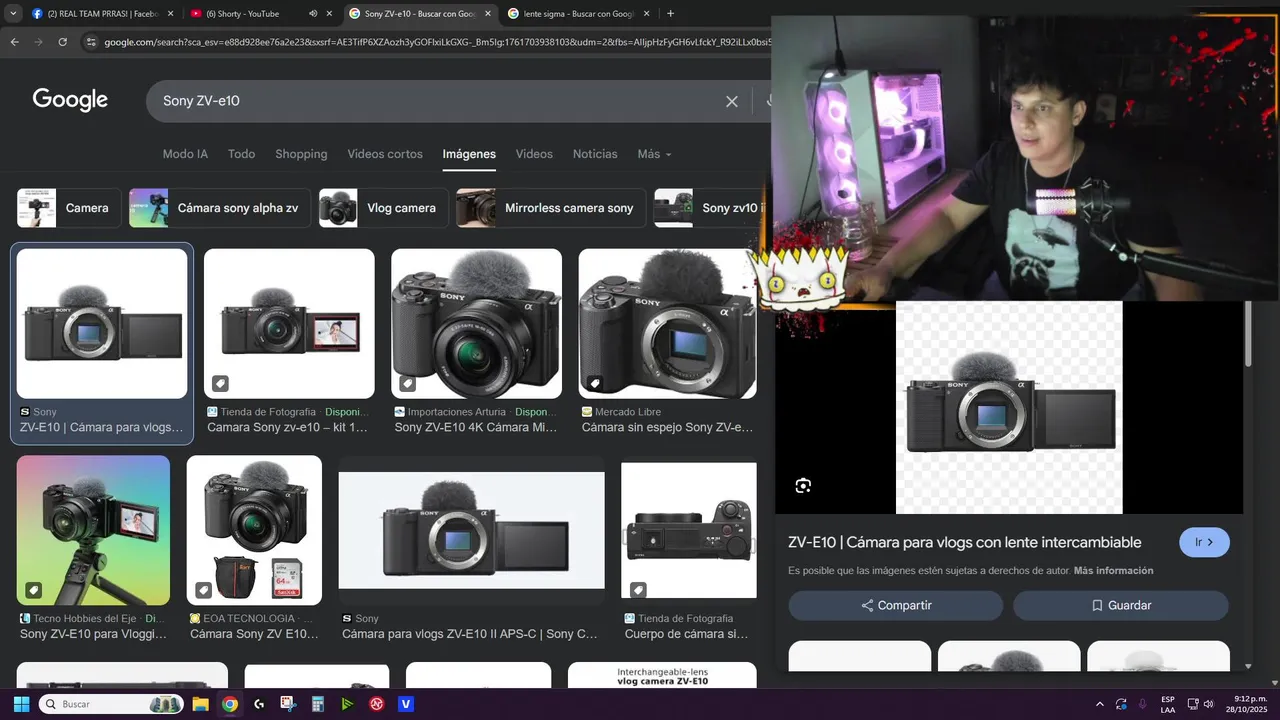
Task: Click the Compartir button
Action: point(896,605)
